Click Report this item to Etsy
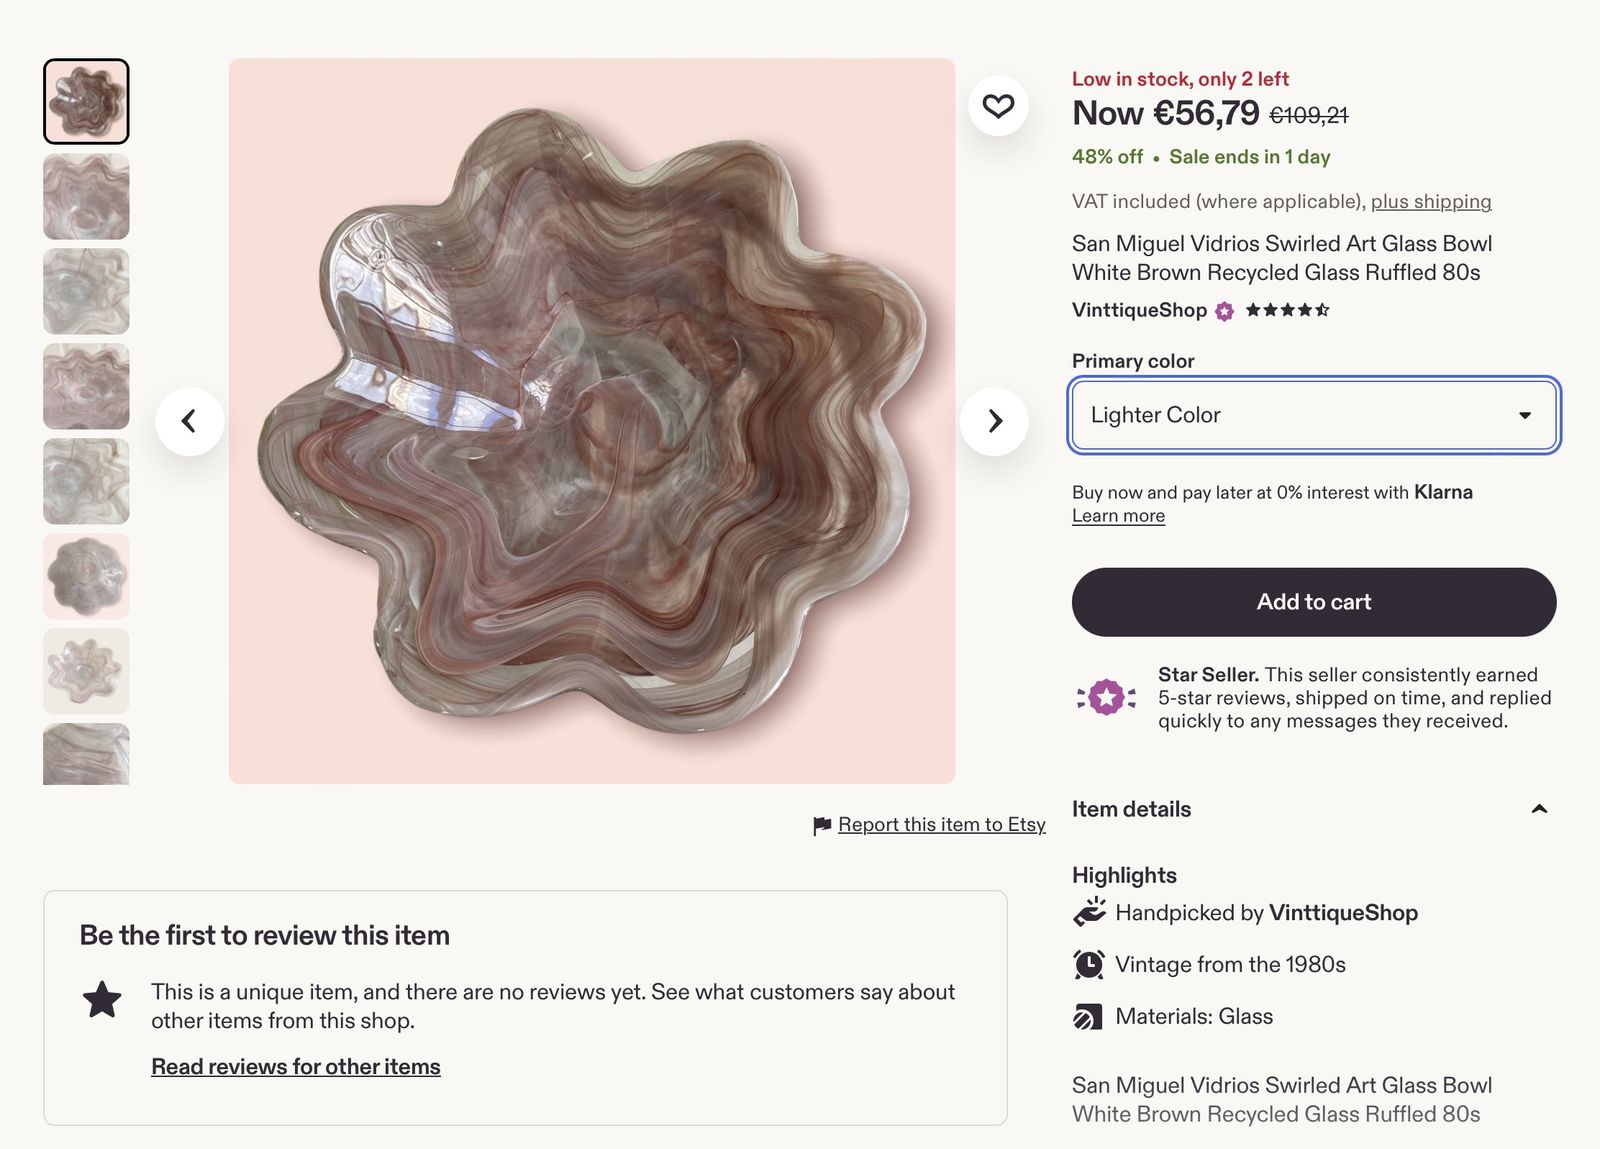Viewport: 1600px width, 1149px height. pos(942,825)
